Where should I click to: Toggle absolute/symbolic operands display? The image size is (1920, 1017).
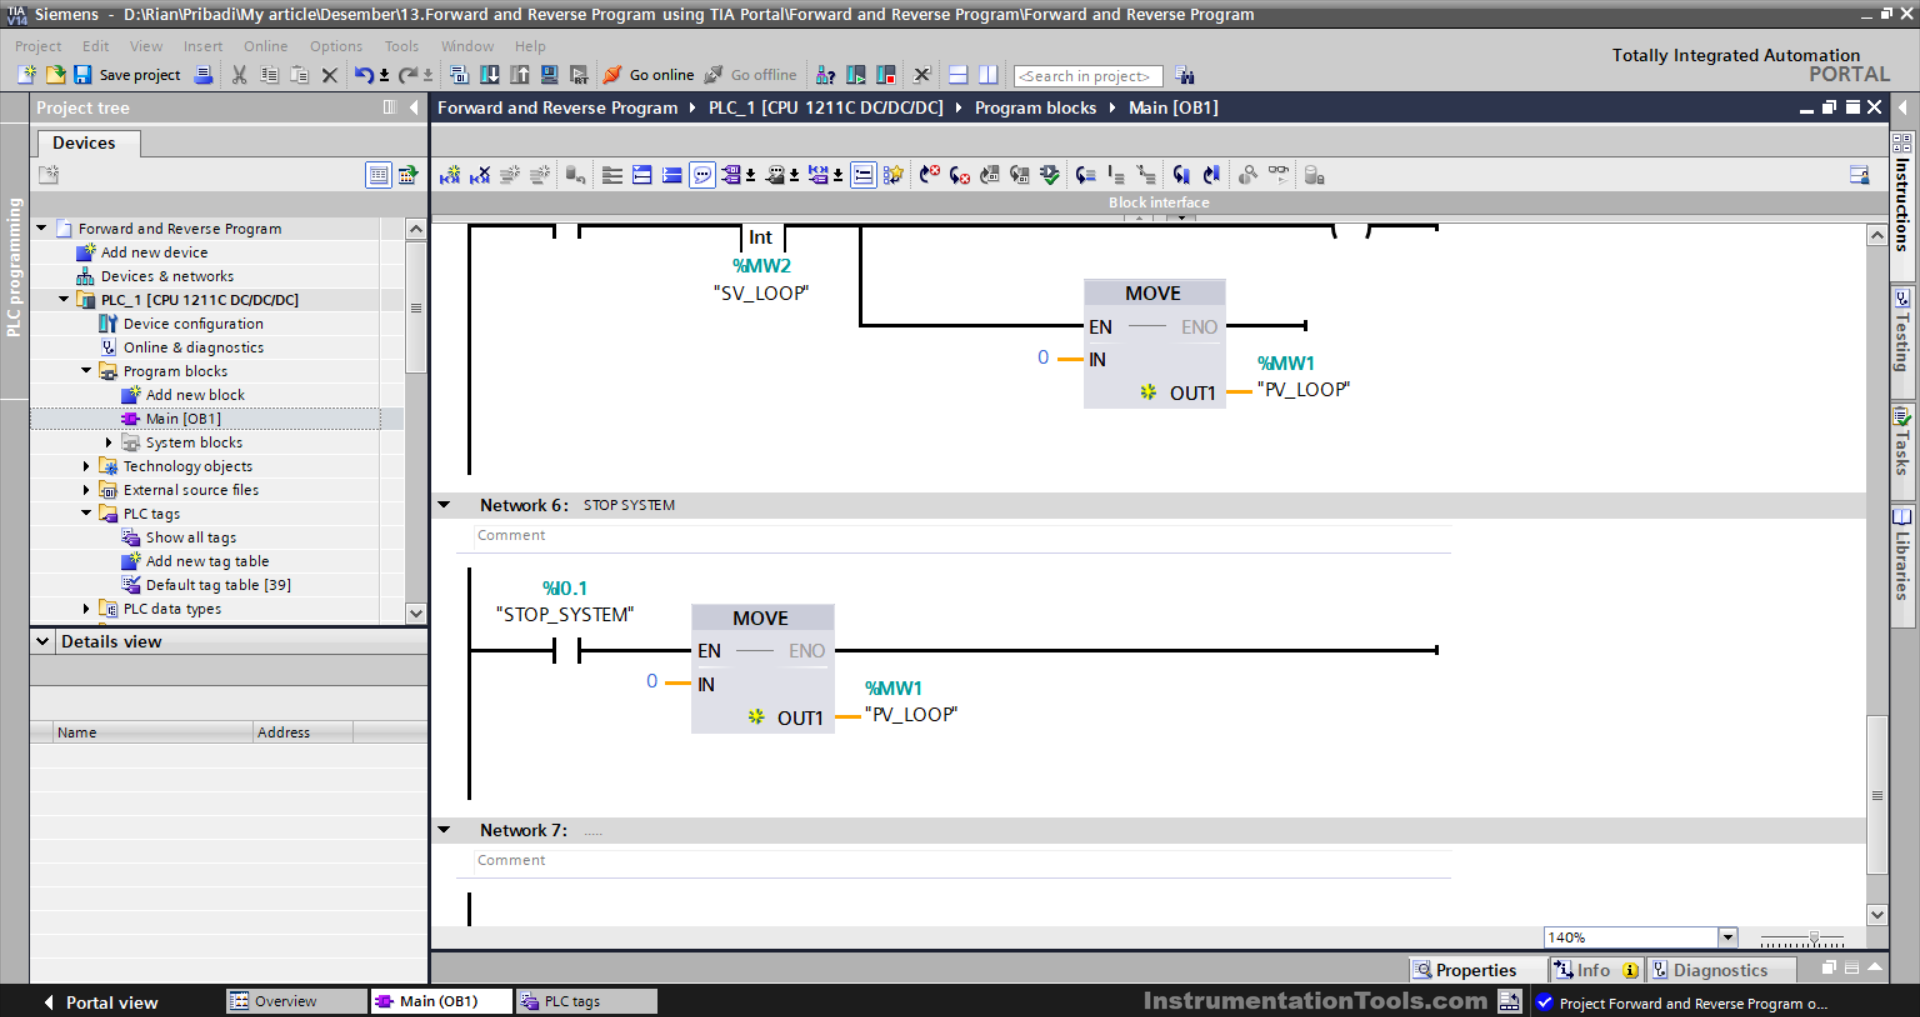732,175
